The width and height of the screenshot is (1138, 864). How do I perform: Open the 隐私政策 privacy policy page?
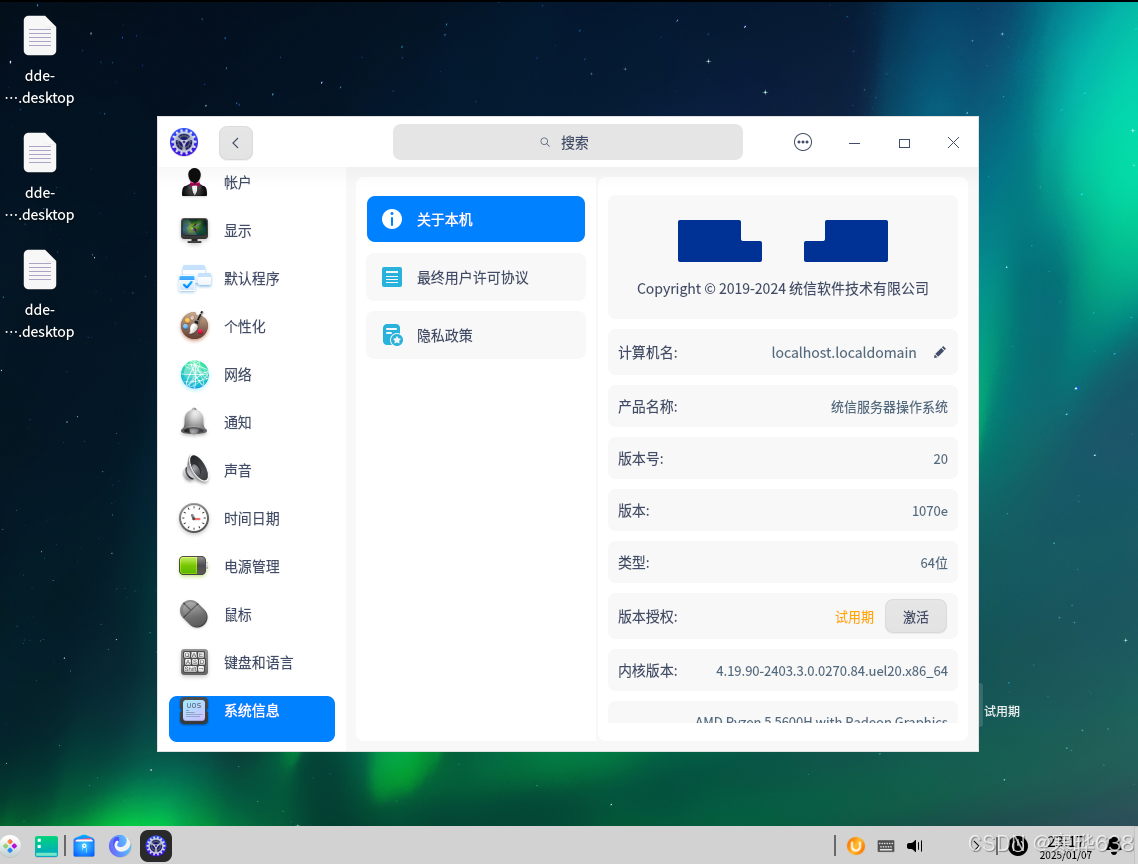[x=476, y=335]
